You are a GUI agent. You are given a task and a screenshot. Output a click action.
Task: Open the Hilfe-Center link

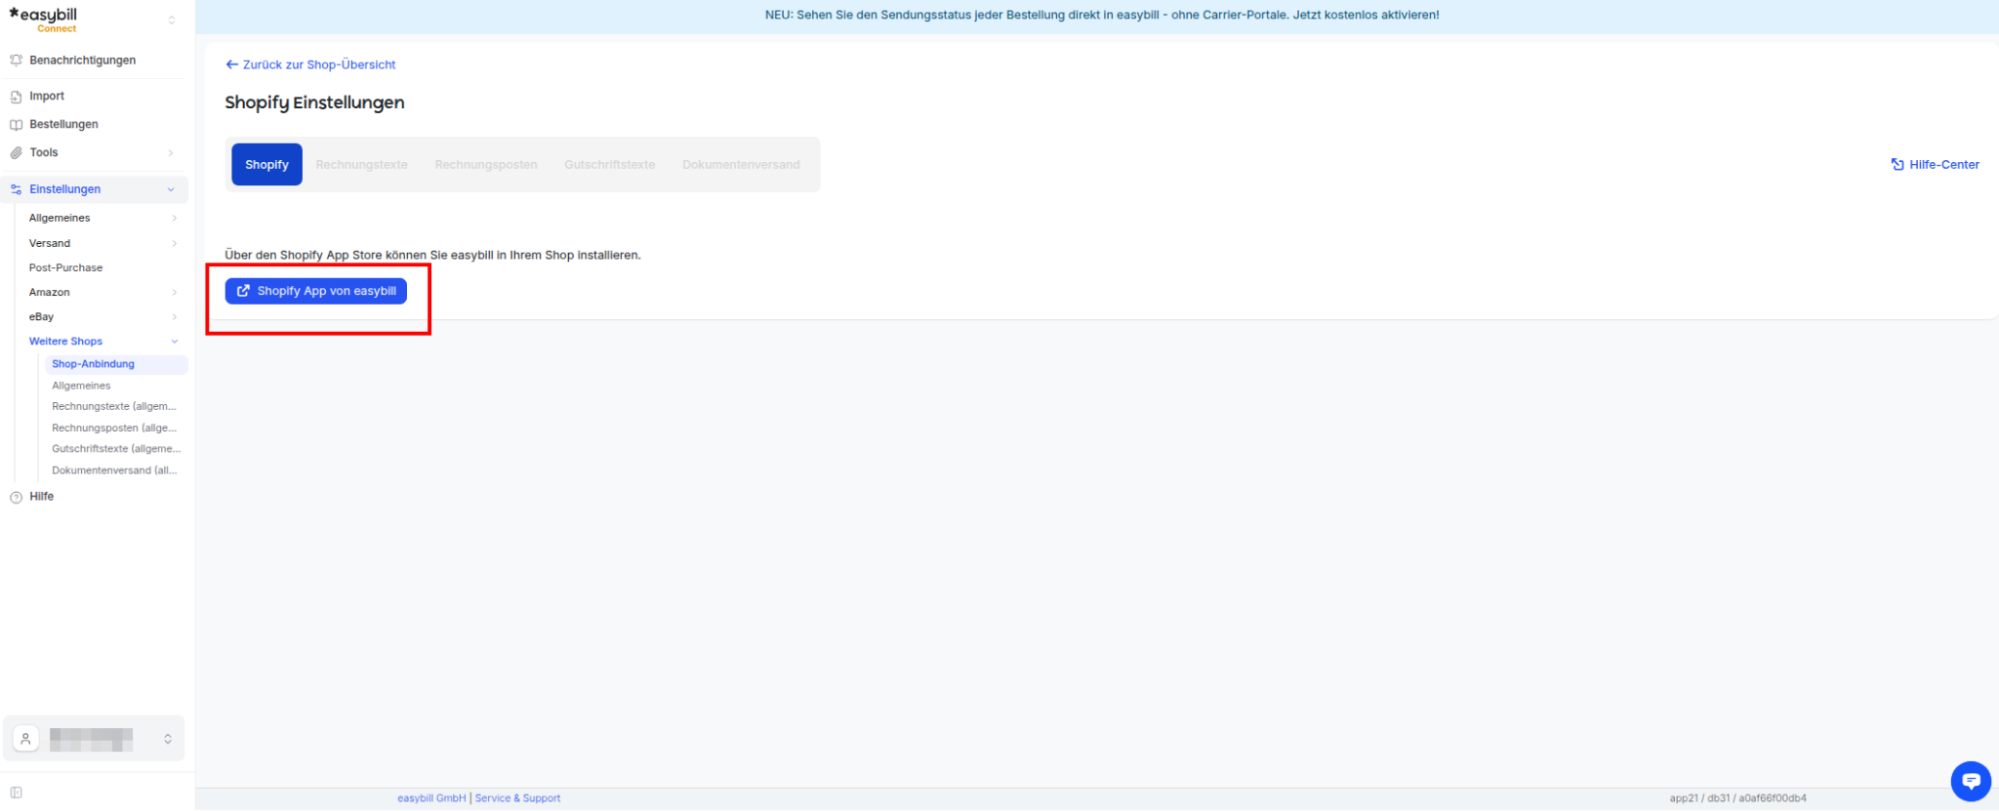pos(1935,165)
